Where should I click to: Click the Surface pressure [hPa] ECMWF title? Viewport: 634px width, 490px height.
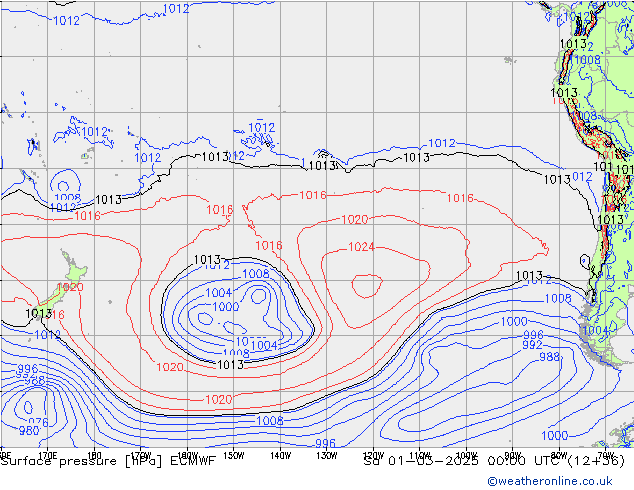pyautogui.click(x=108, y=461)
